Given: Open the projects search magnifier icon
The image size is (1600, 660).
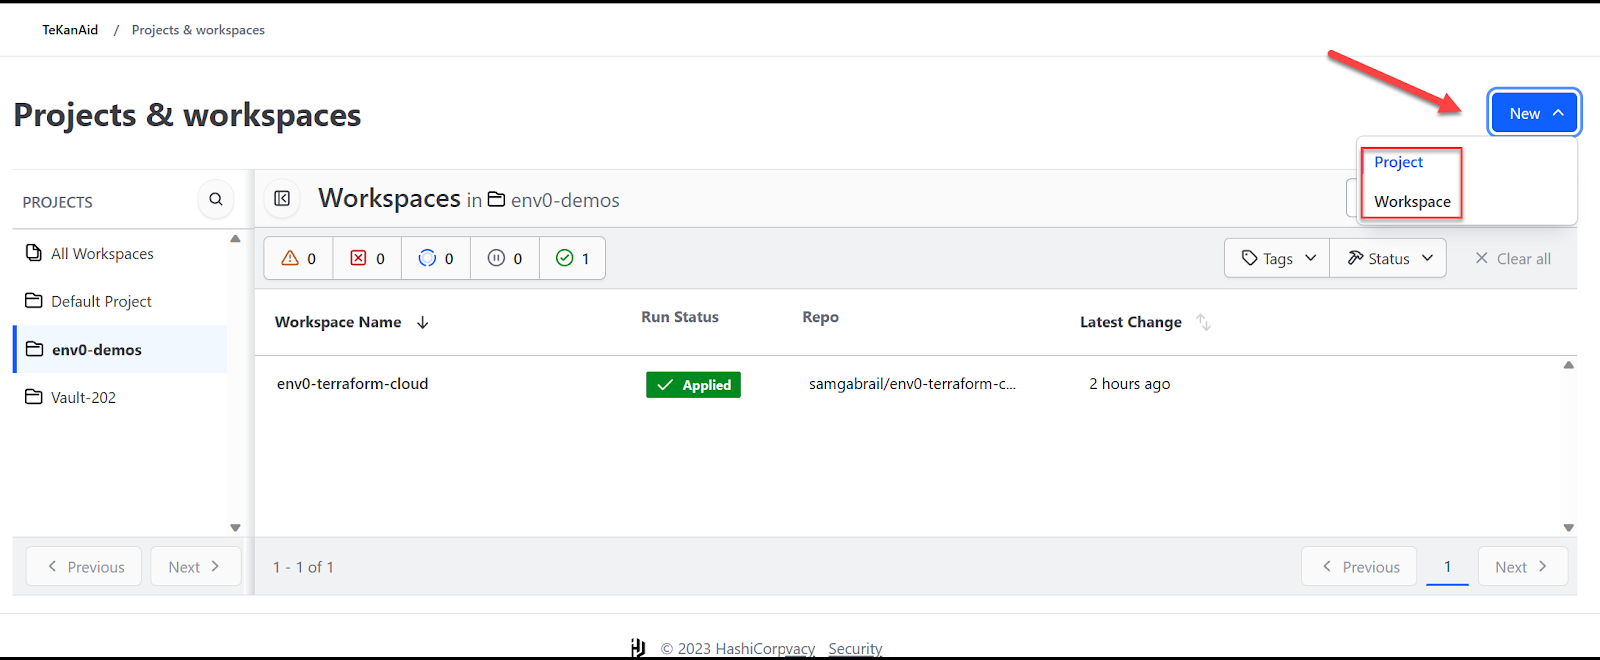Looking at the screenshot, I should 216,199.
